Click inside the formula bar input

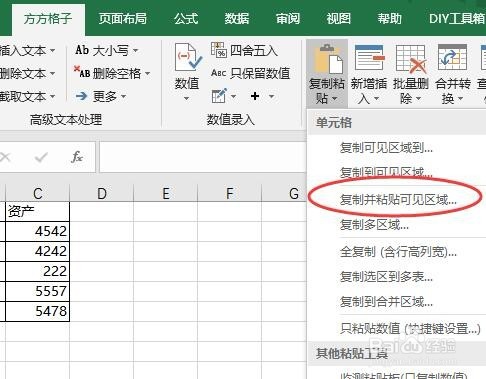pyautogui.click(x=203, y=157)
